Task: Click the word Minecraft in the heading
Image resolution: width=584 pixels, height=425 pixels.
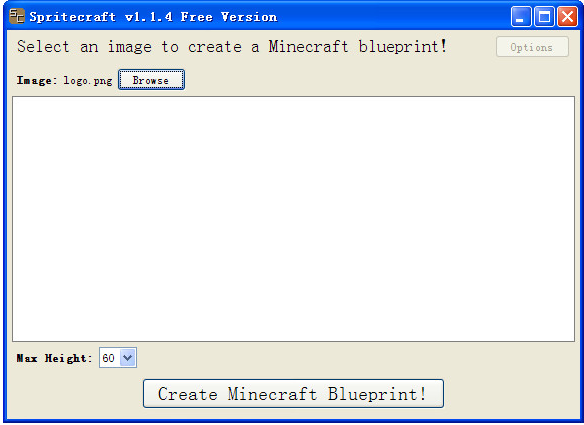Action: coord(308,47)
